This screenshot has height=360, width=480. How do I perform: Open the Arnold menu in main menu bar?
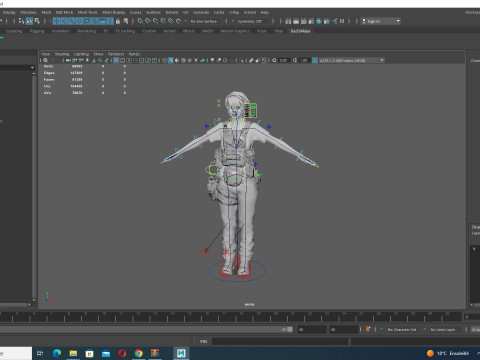(250, 12)
